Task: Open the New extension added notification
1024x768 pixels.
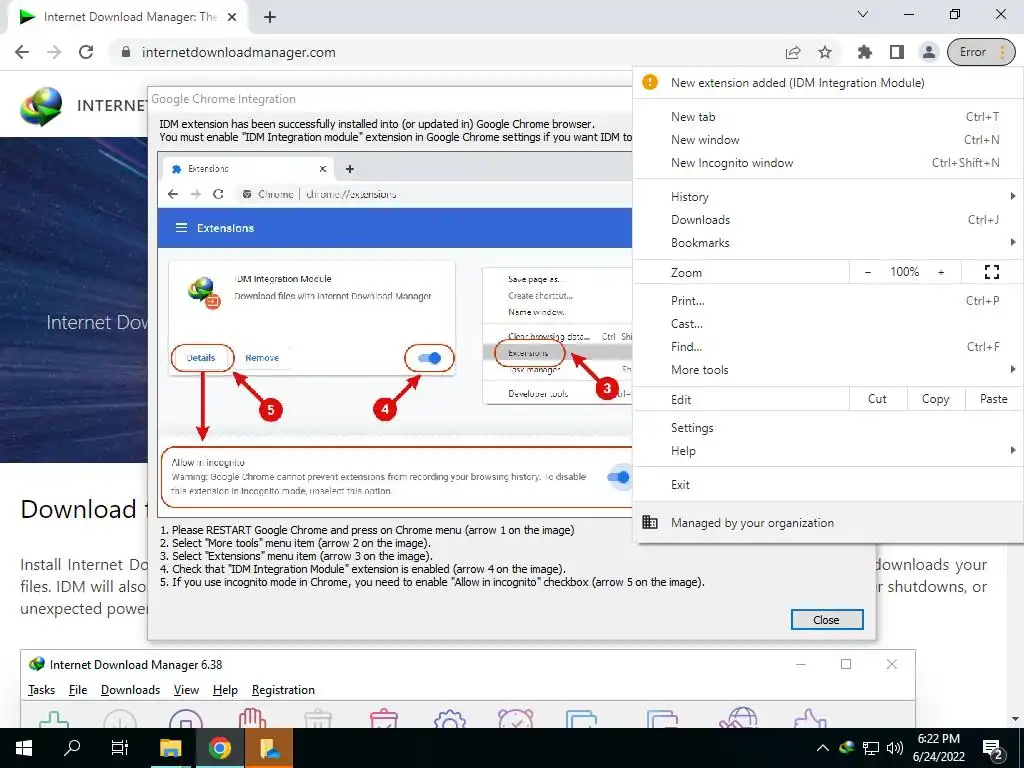Action: pos(828,83)
